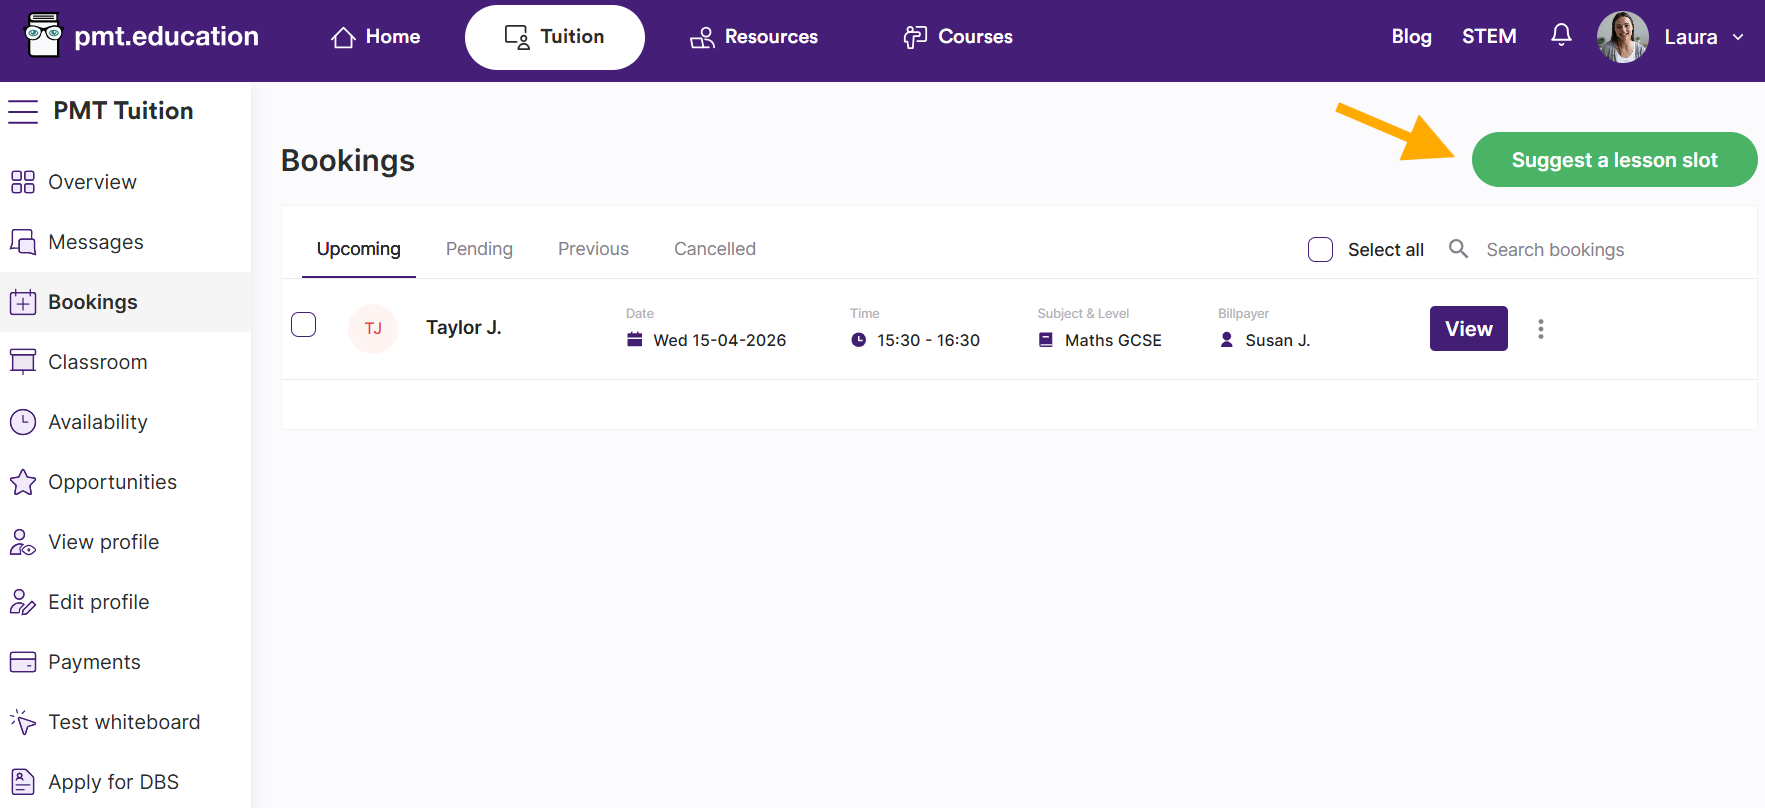Click the notification bell icon
Image resolution: width=1765 pixels, height=808 pixels.
pos(1560,36)
